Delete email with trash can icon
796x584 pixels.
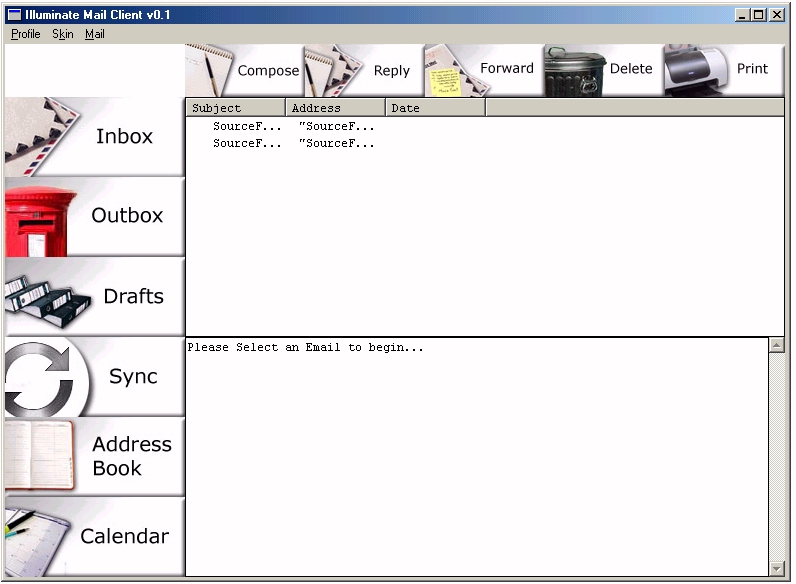[x=604, y=70]
